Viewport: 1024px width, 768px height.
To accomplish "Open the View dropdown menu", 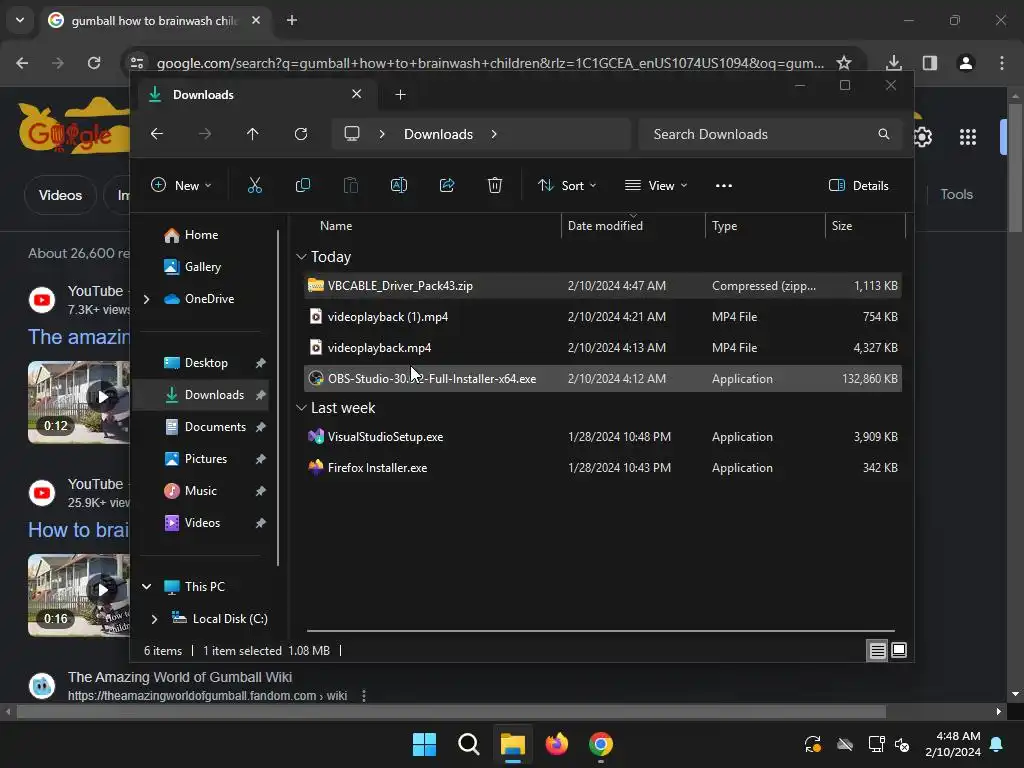I will 656,185.
